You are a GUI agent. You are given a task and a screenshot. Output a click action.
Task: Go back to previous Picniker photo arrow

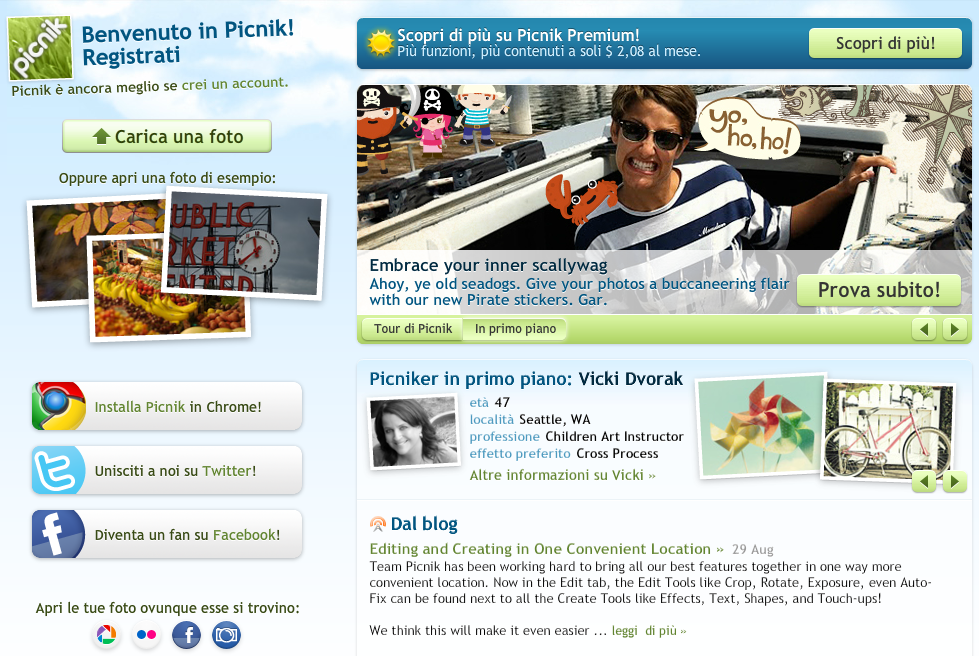924,481
